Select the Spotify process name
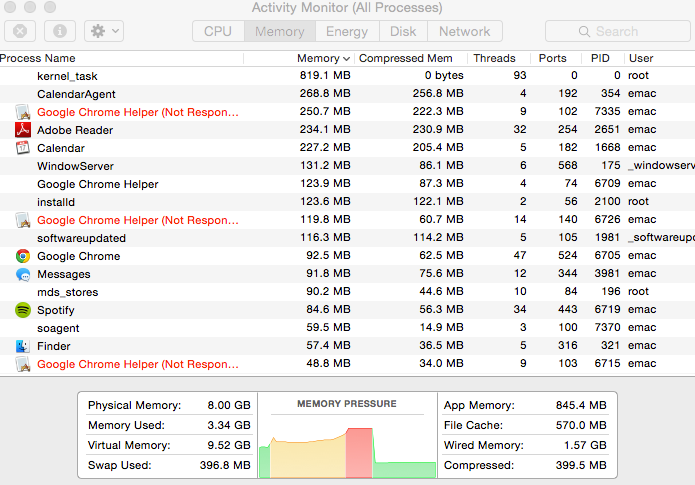The width and height of the screenshot is (695, 485). point(55,310)
